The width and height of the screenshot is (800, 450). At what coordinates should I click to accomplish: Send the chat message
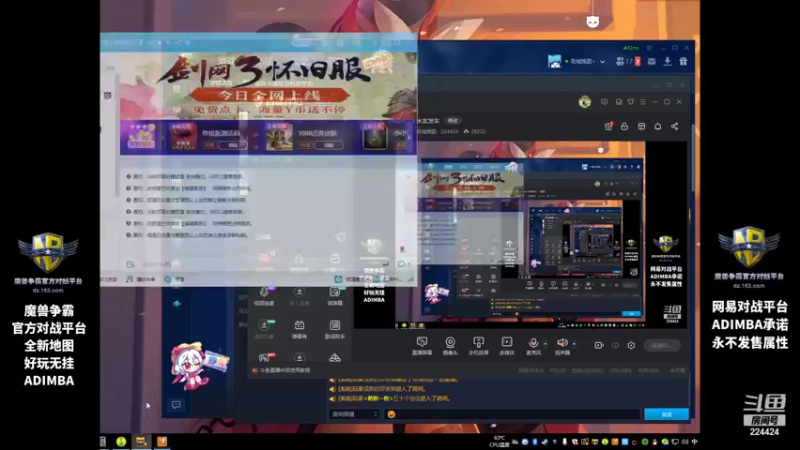(666, 414)
